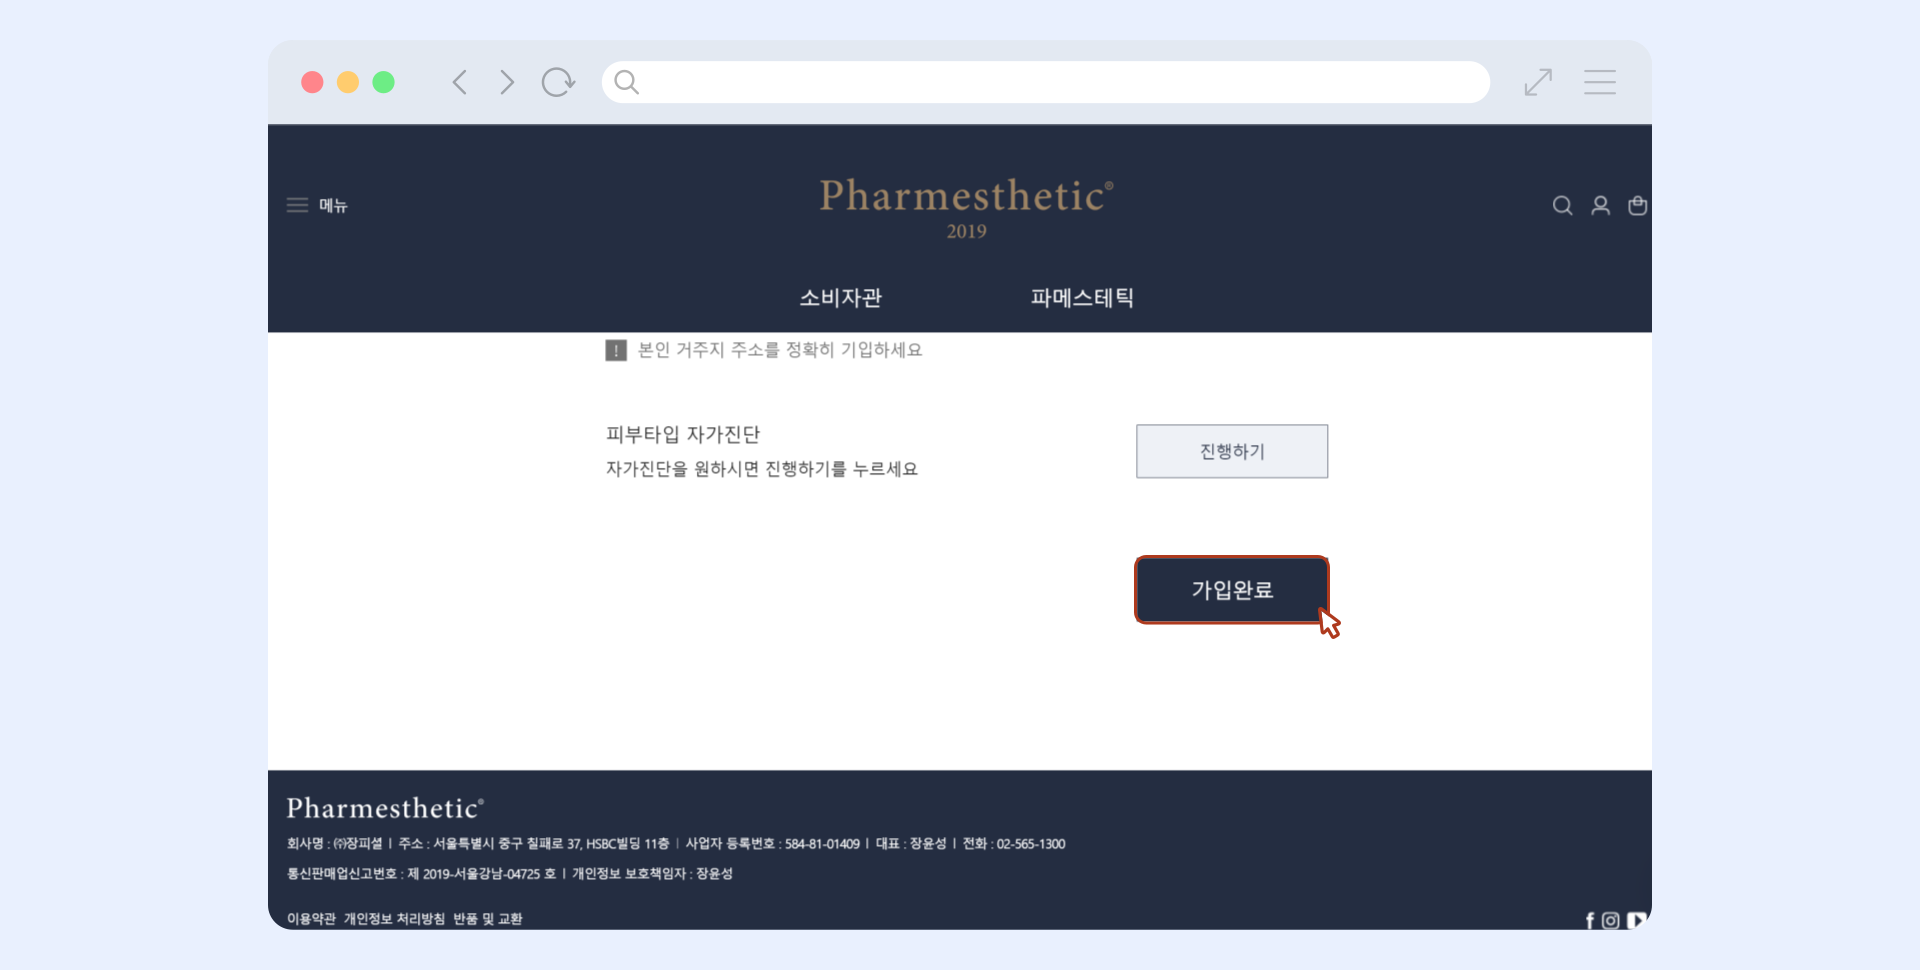Open the user account icon in header
Image resolution: width=1920 pixels, height=970 pixels.
point(1601,206)
